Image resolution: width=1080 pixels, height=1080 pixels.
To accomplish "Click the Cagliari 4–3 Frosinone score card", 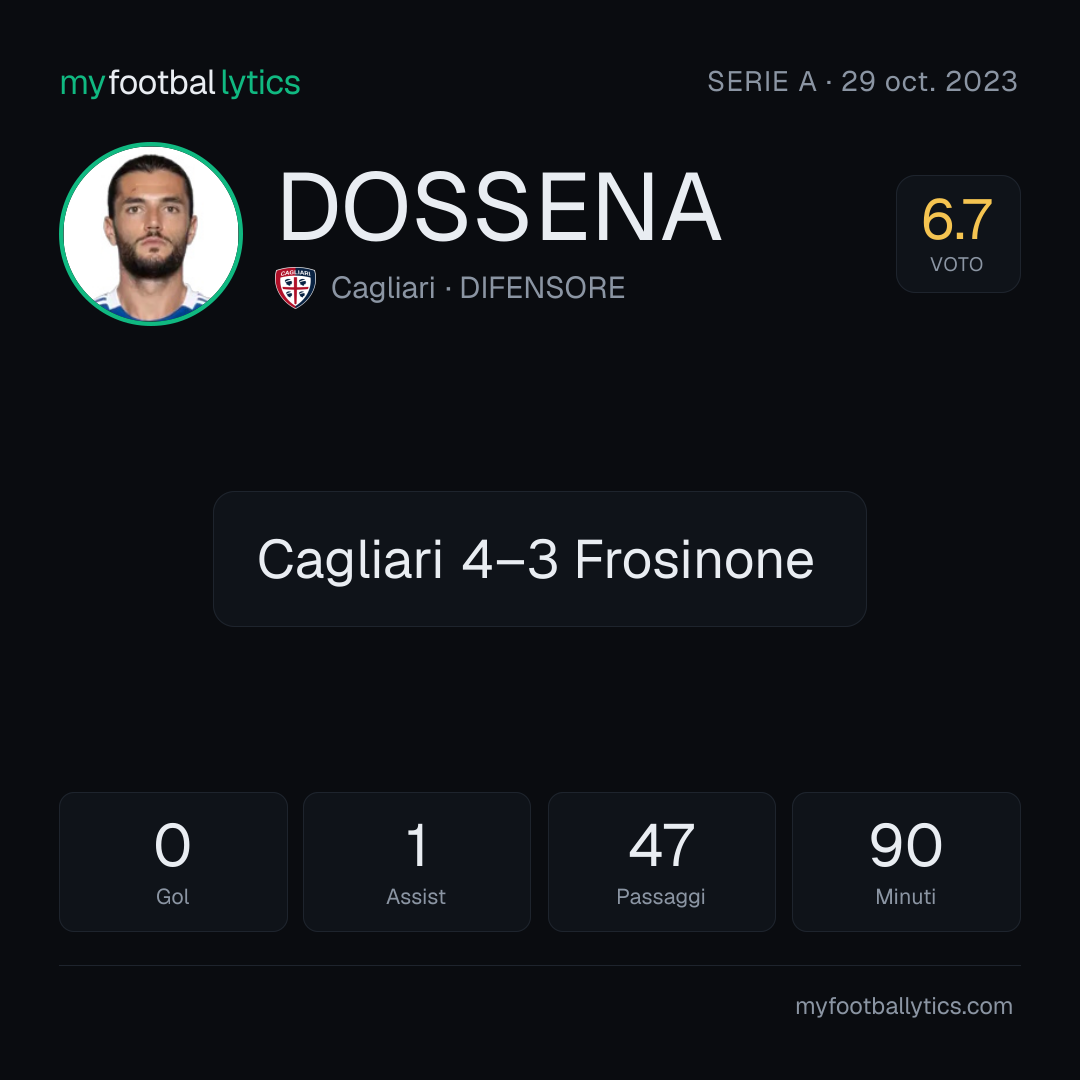I will [x=540, y=559].
